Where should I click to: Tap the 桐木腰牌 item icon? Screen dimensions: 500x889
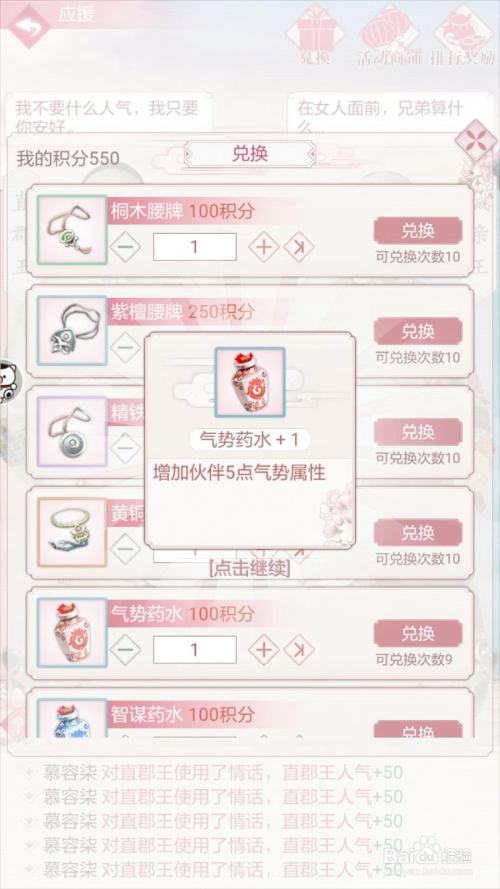73,230
